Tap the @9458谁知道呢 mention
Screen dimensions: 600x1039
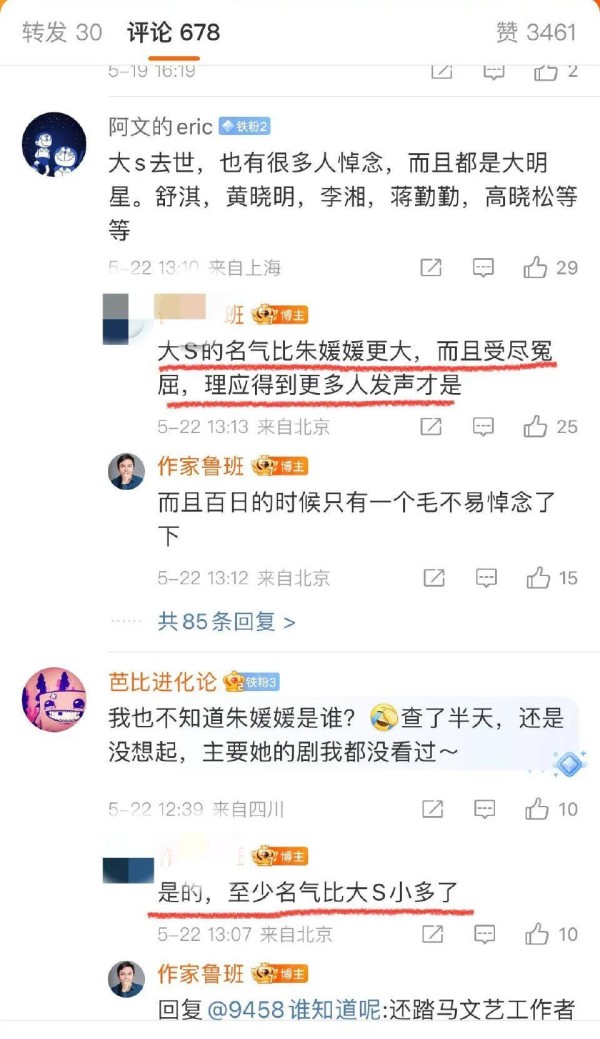(294, 1009)
